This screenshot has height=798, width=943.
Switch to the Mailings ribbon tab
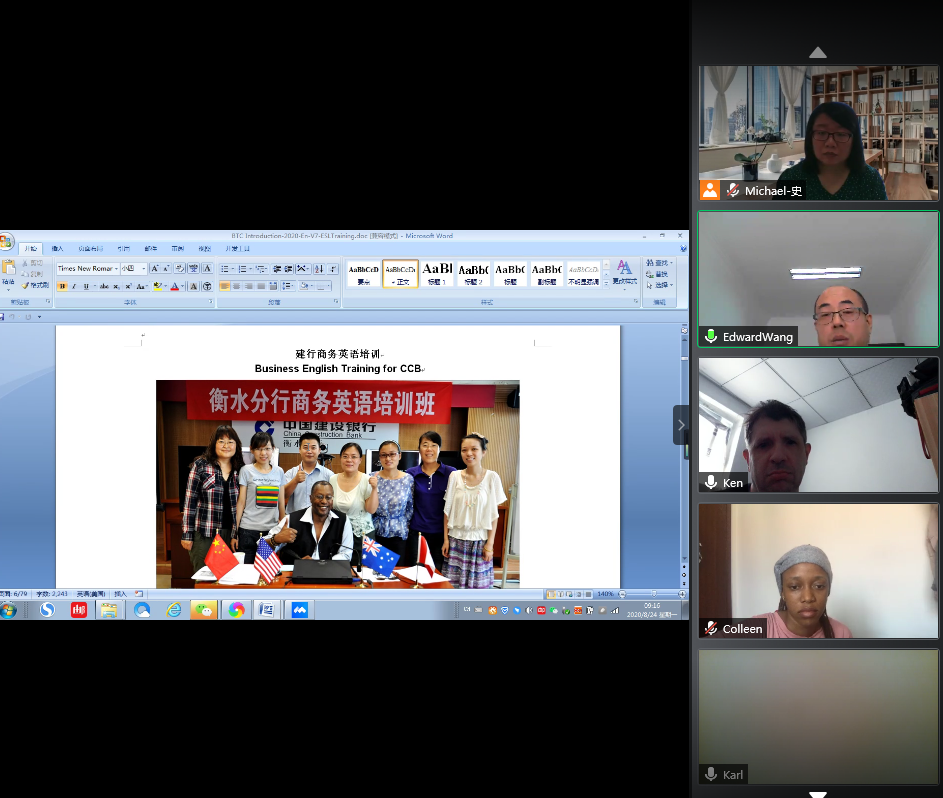pyautogui.click(x=150, y=248)
